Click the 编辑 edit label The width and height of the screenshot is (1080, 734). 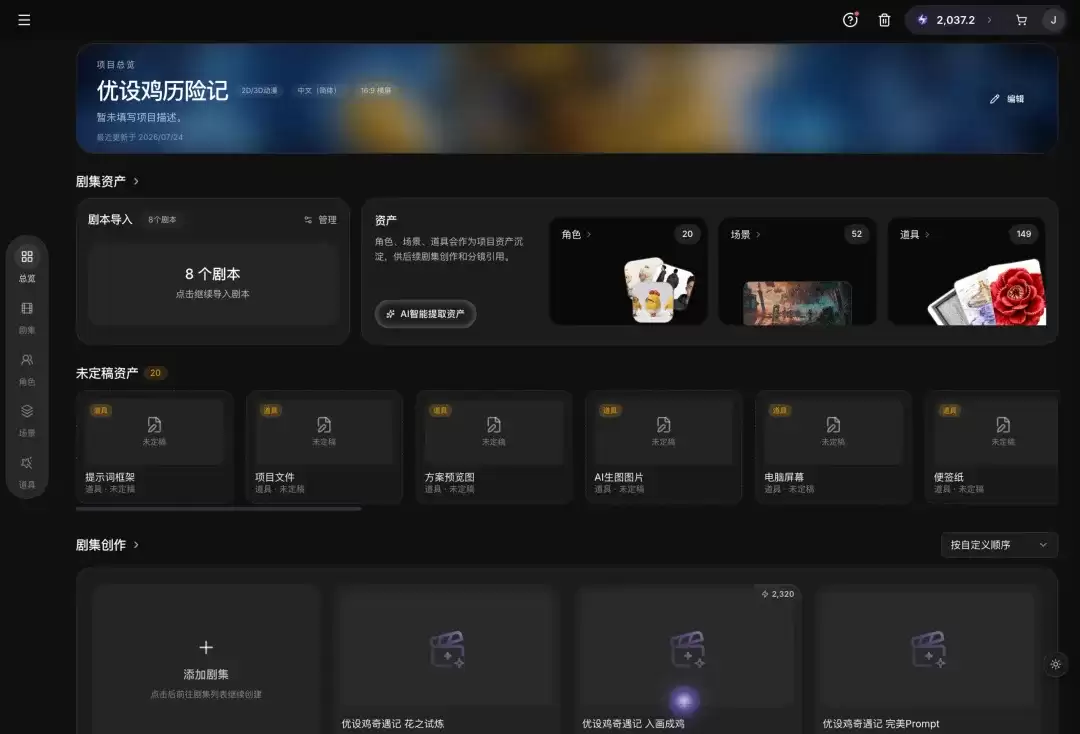pos(1015,99)
